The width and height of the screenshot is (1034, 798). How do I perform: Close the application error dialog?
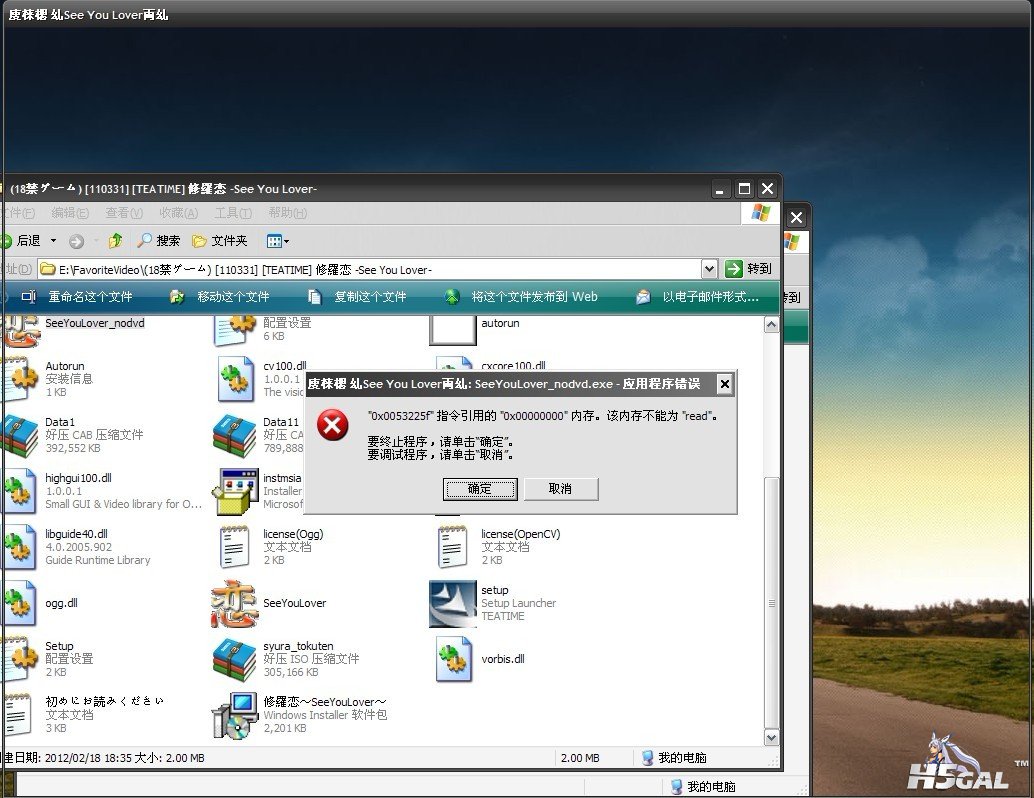point(725,384)
